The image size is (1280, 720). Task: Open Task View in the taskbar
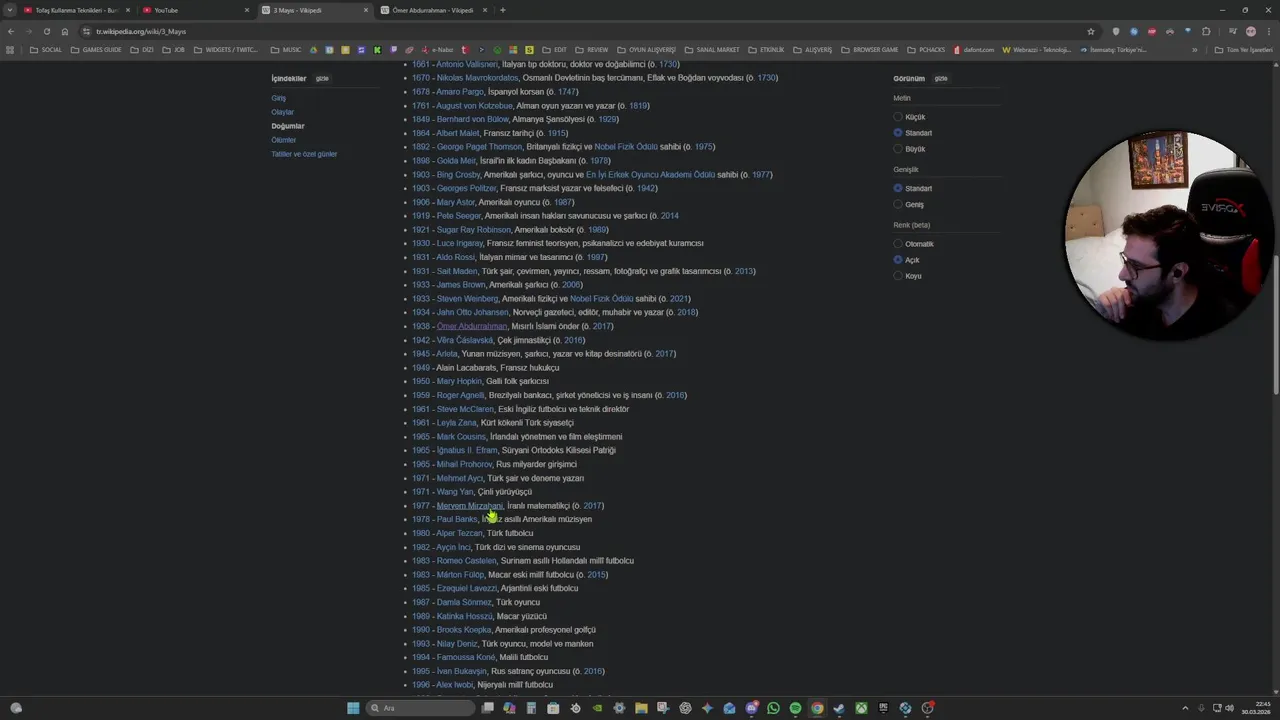[x=488, y=708]
